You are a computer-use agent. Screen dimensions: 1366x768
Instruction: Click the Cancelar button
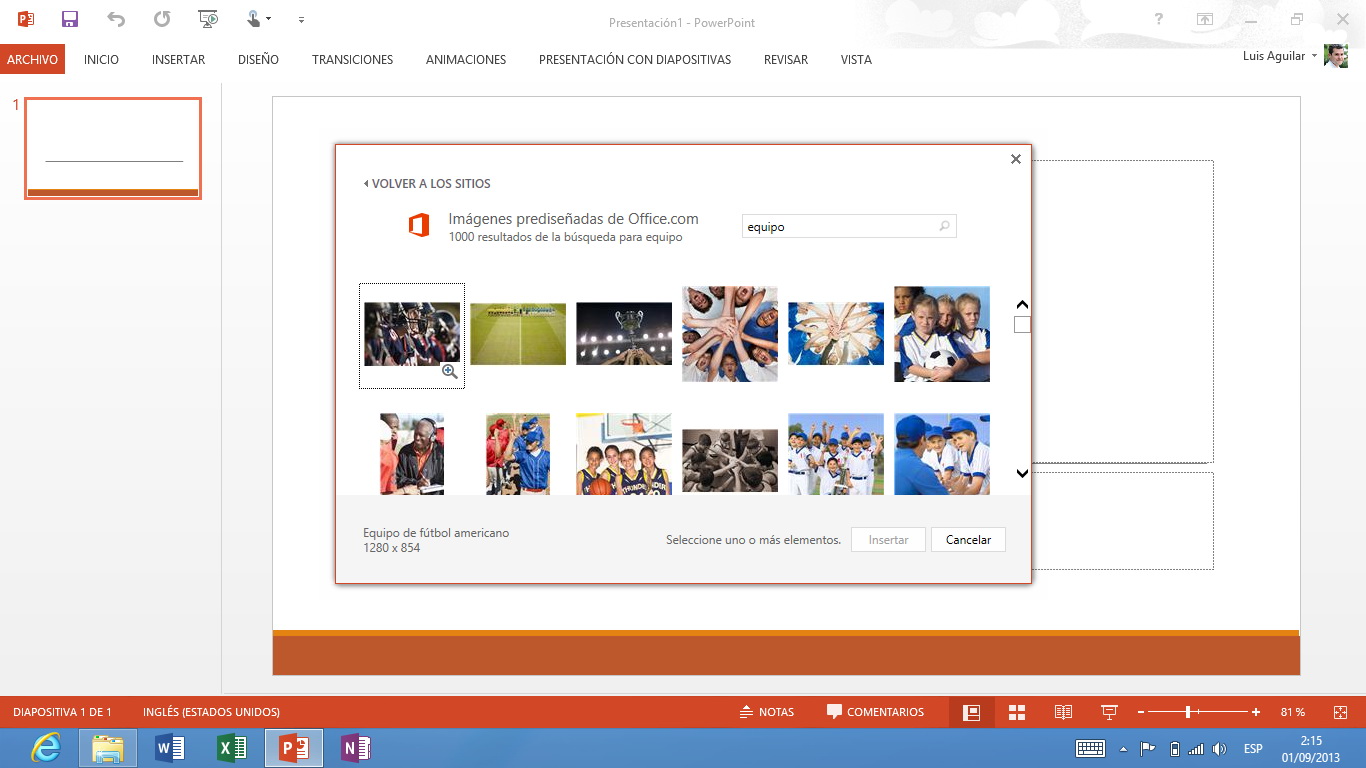968,540
